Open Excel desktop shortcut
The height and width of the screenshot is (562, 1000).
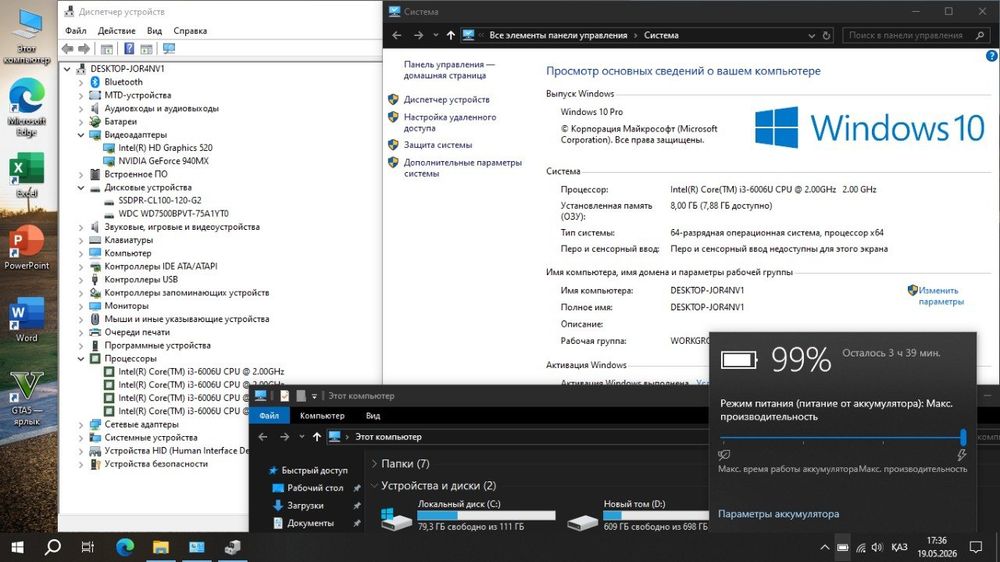click(27, 175)
